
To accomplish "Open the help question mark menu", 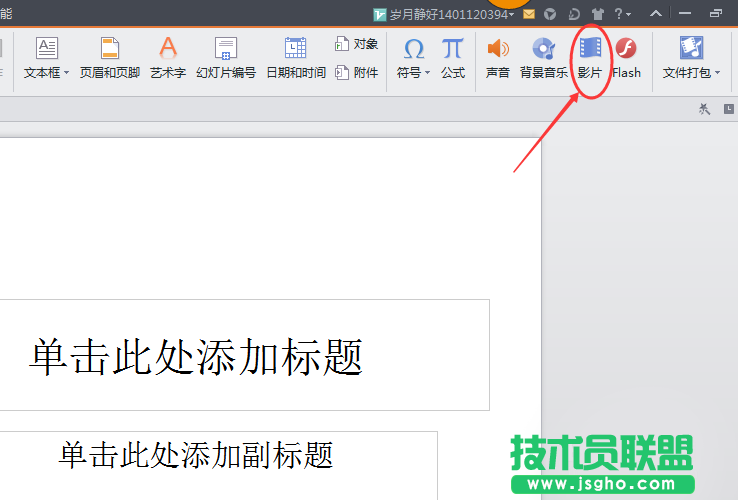I will click(622, 14).
